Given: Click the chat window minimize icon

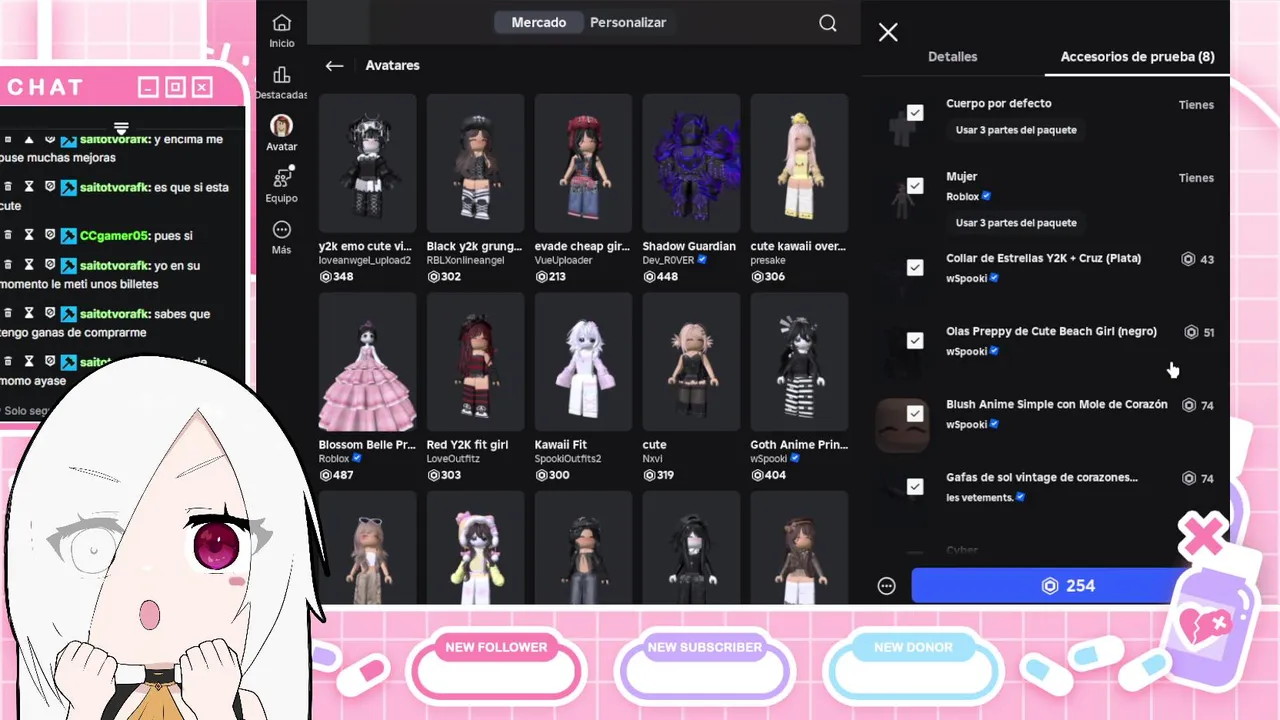Looking at the screenshot, I should point(148,88).
